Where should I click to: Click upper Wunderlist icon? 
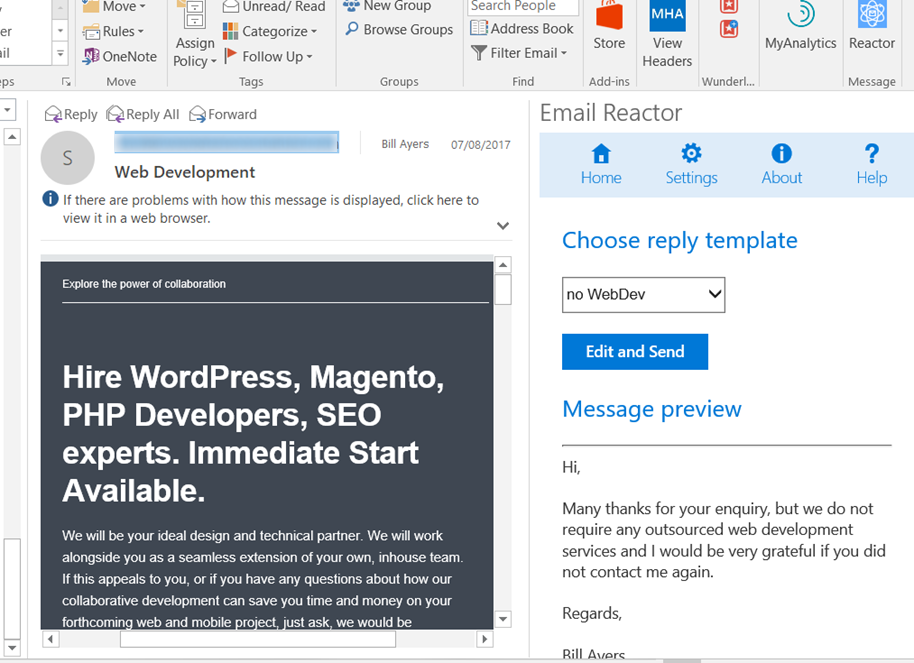(x=729, y=6)
